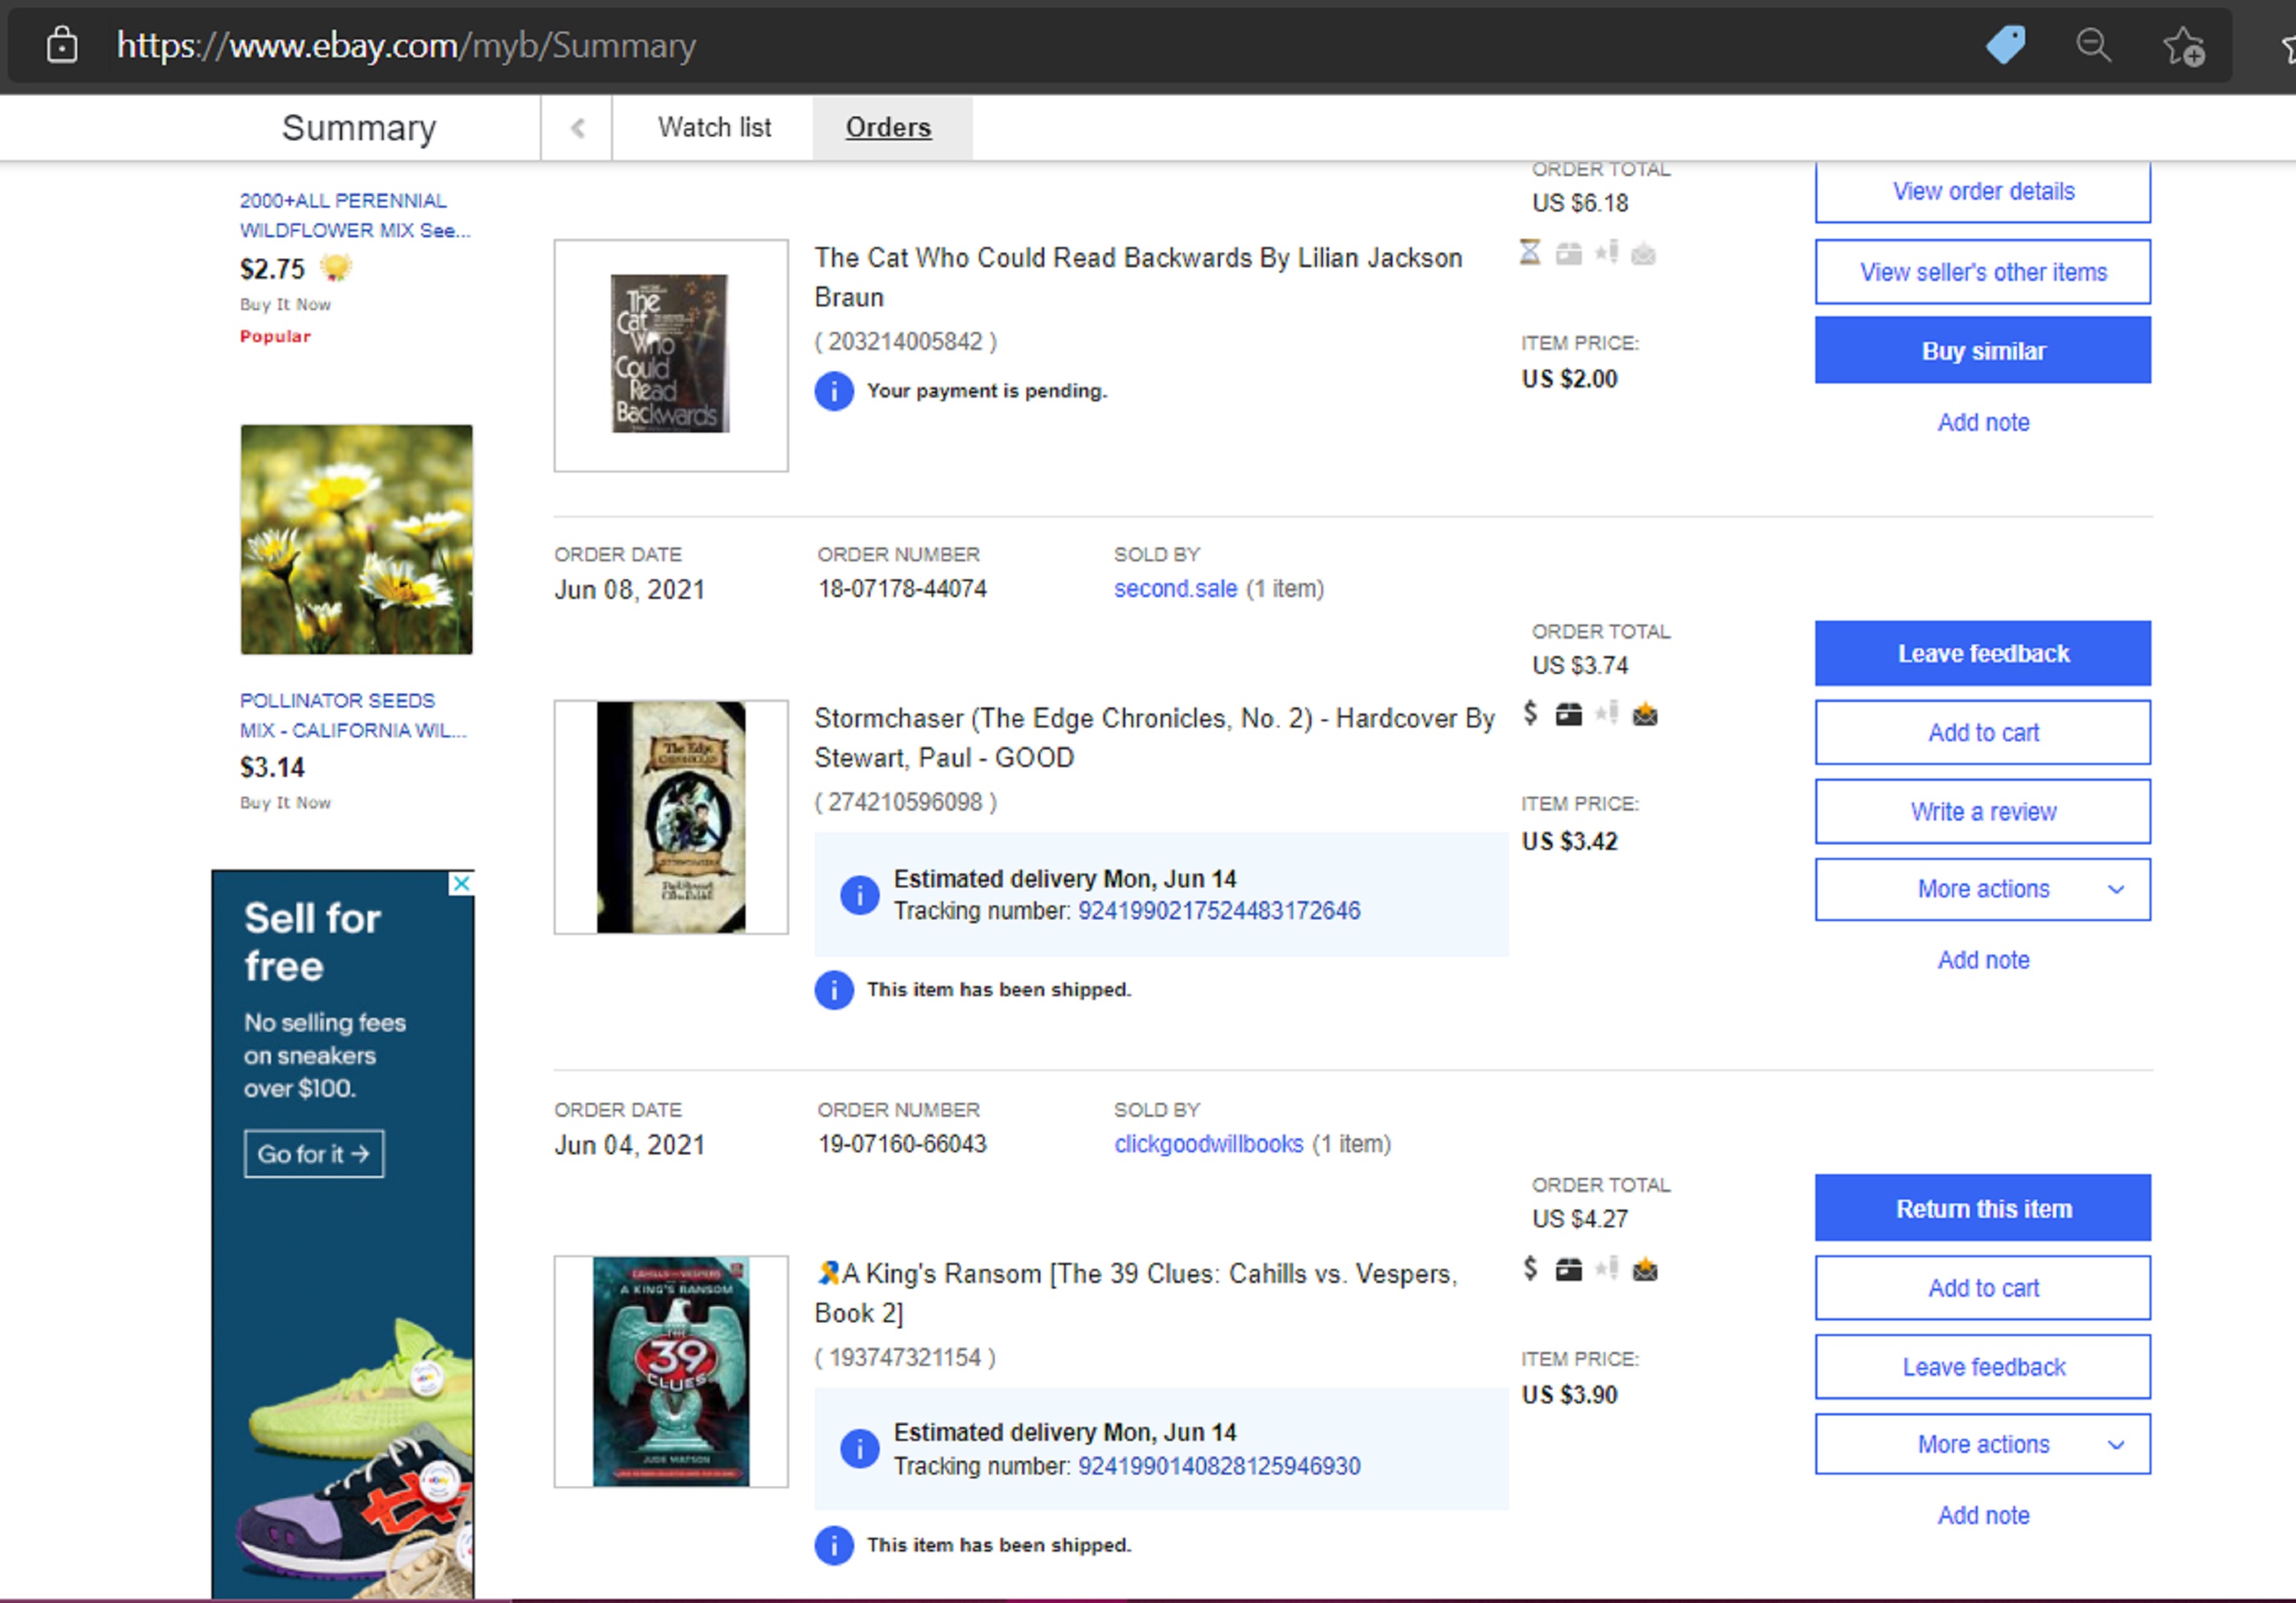Screen dimensions: 2296x1603
Task: Click info icon beside King's Ransom 'This item has been shipped'
Action: point(834,1545)
